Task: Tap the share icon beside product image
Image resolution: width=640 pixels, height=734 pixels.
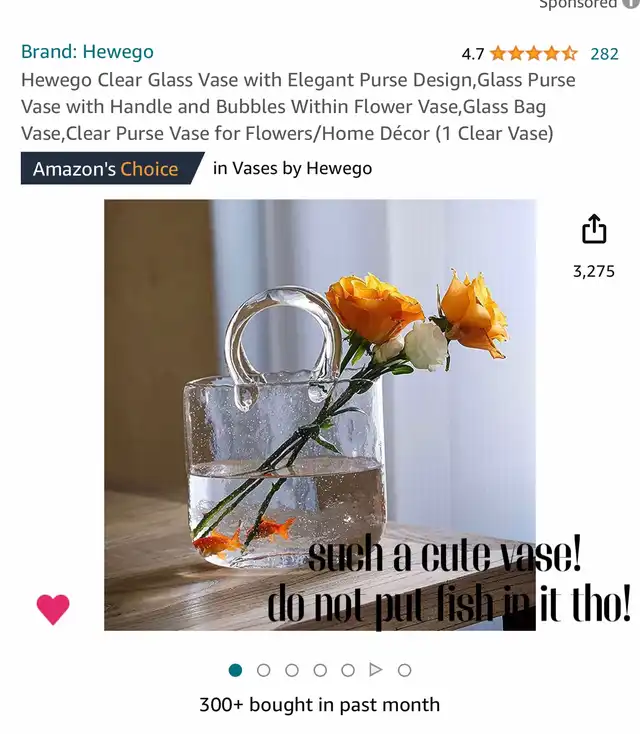Action: pyautogui.click(x=594, y=228)
